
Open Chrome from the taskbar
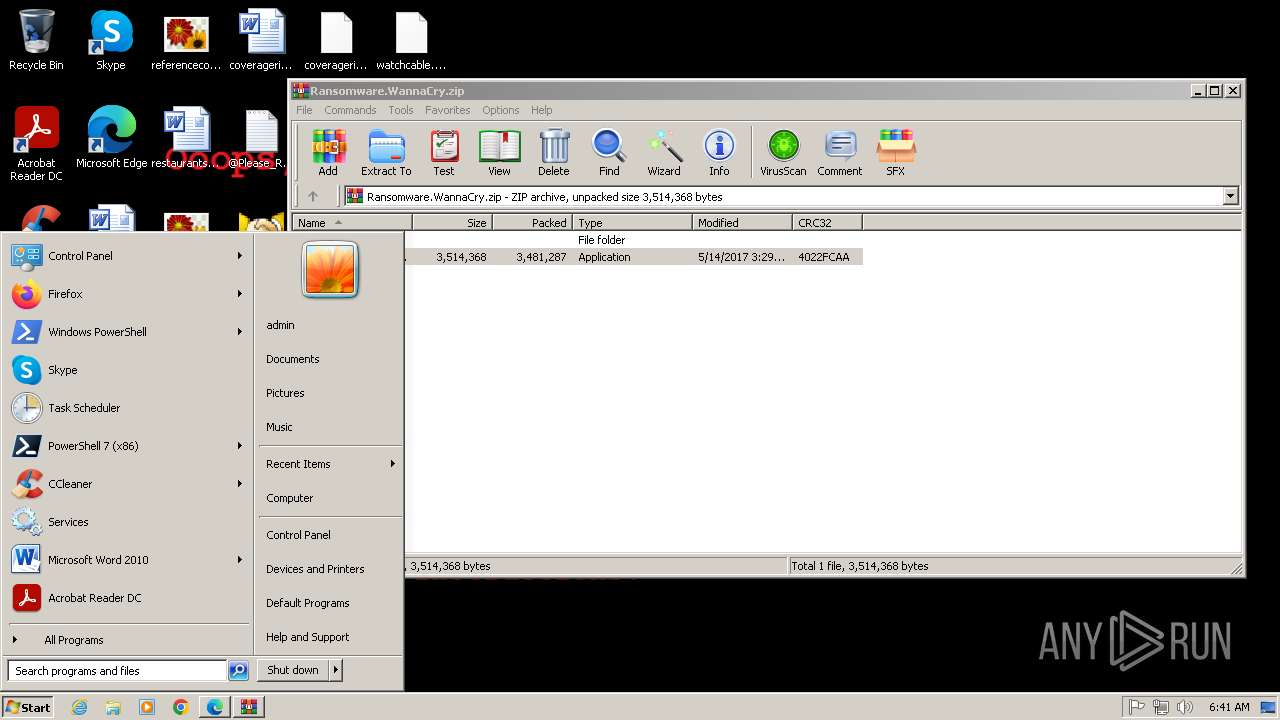pos(180,707)
